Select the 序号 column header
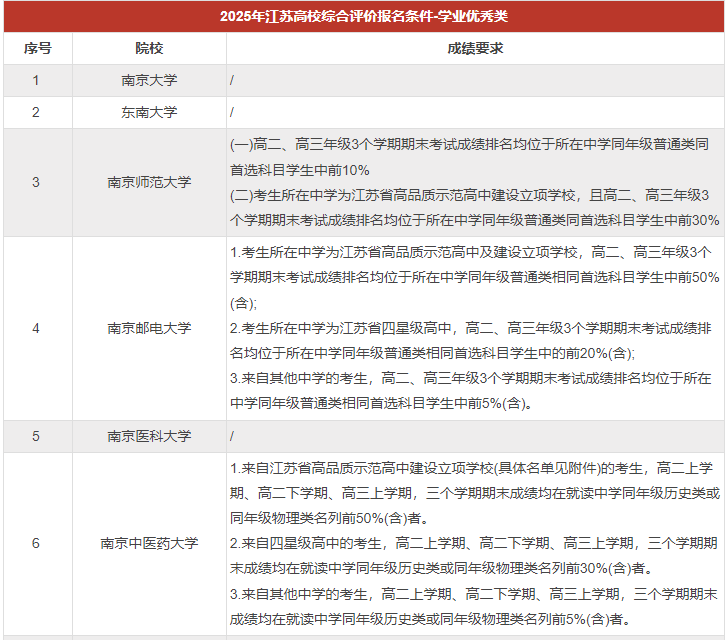726x640 pixels. point(37,49)
